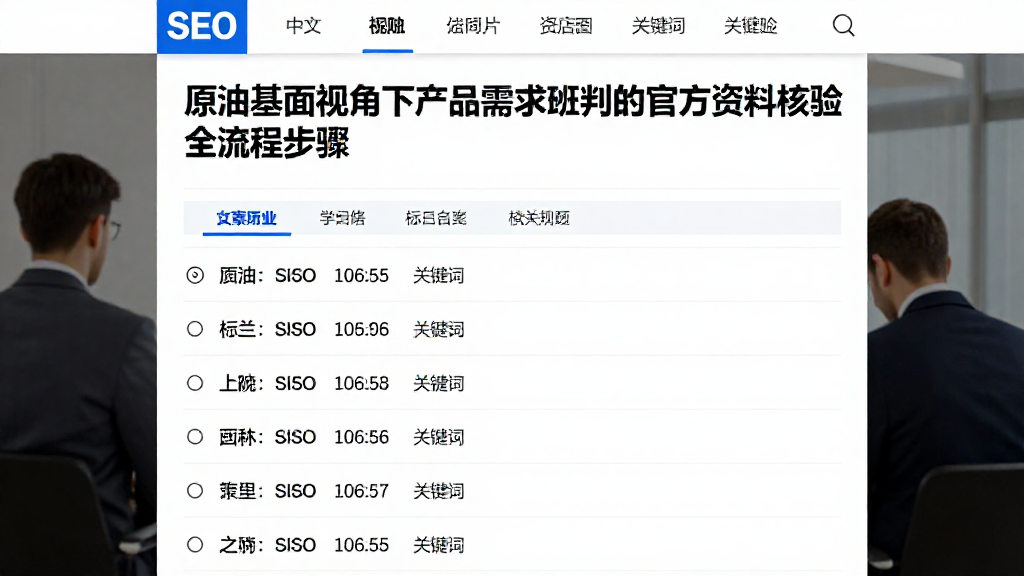Select the radio button in the 106:56 row
This screenshot has height=576, width=1024.
point(195,437)
